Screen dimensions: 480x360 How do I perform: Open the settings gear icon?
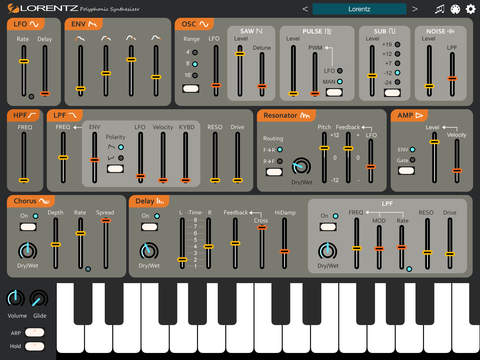(x=470, y=9)
